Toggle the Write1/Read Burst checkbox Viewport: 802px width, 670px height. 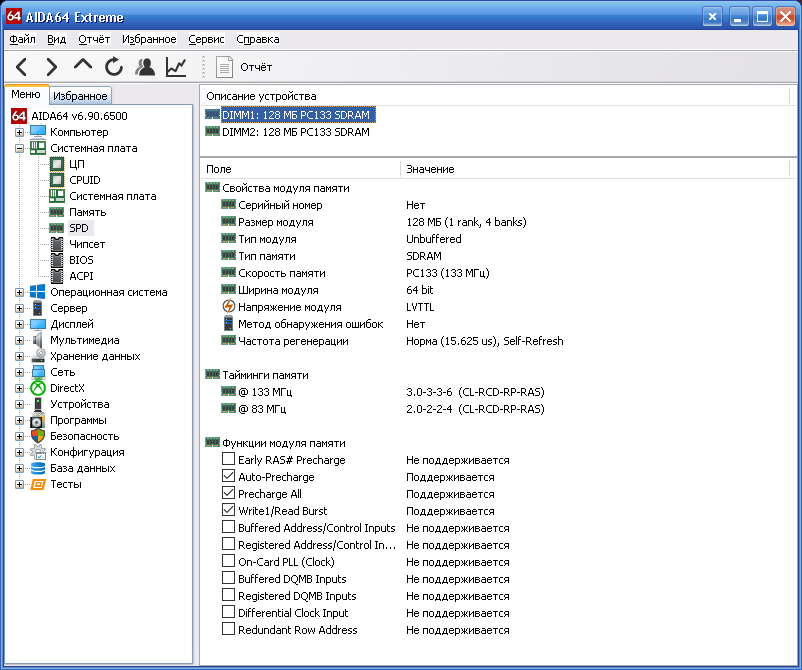coord(228,511)
